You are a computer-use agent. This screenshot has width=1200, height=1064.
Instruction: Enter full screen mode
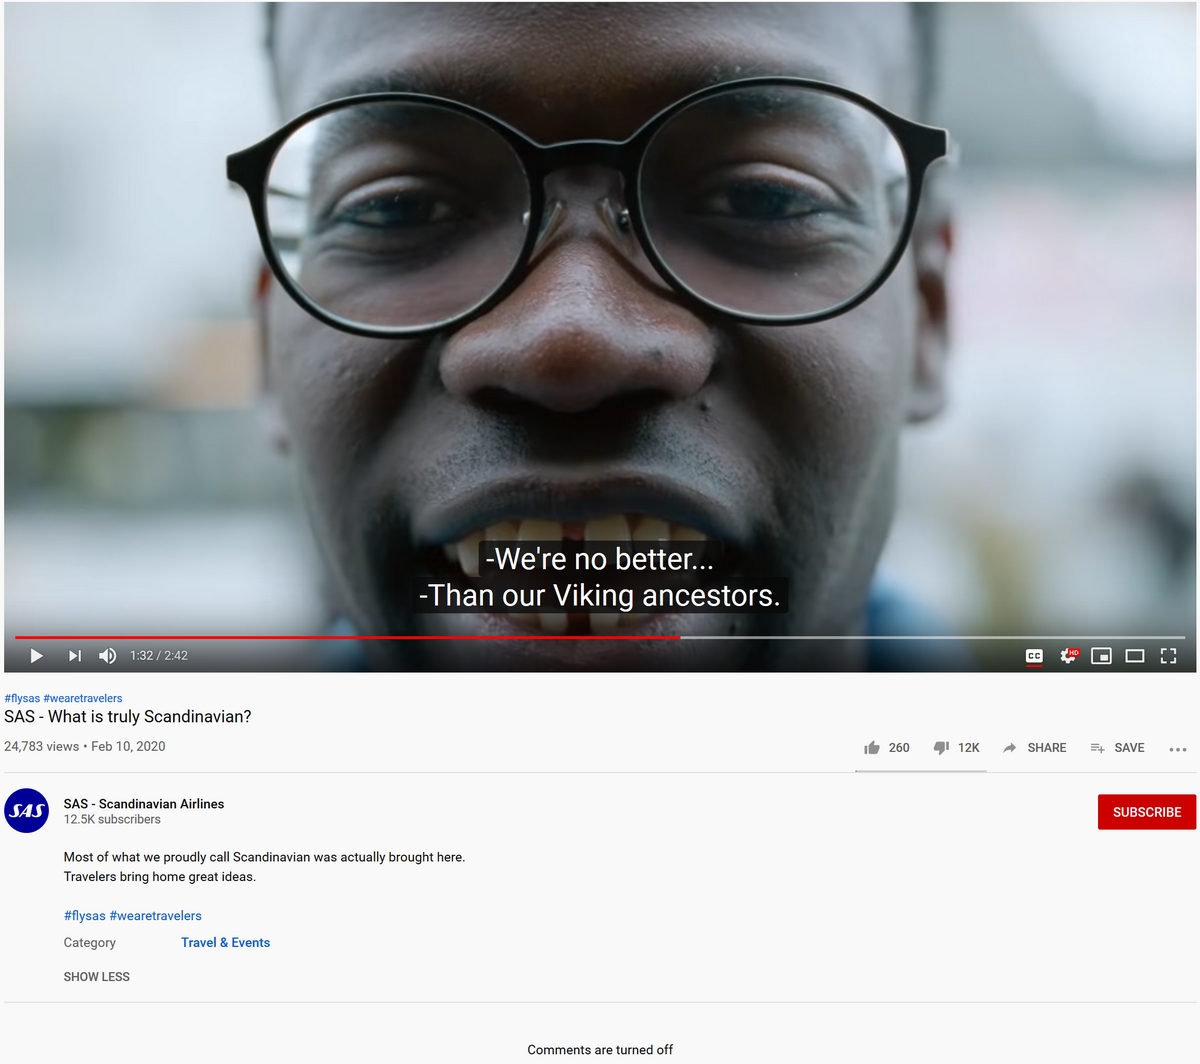tap(1168, 656)
